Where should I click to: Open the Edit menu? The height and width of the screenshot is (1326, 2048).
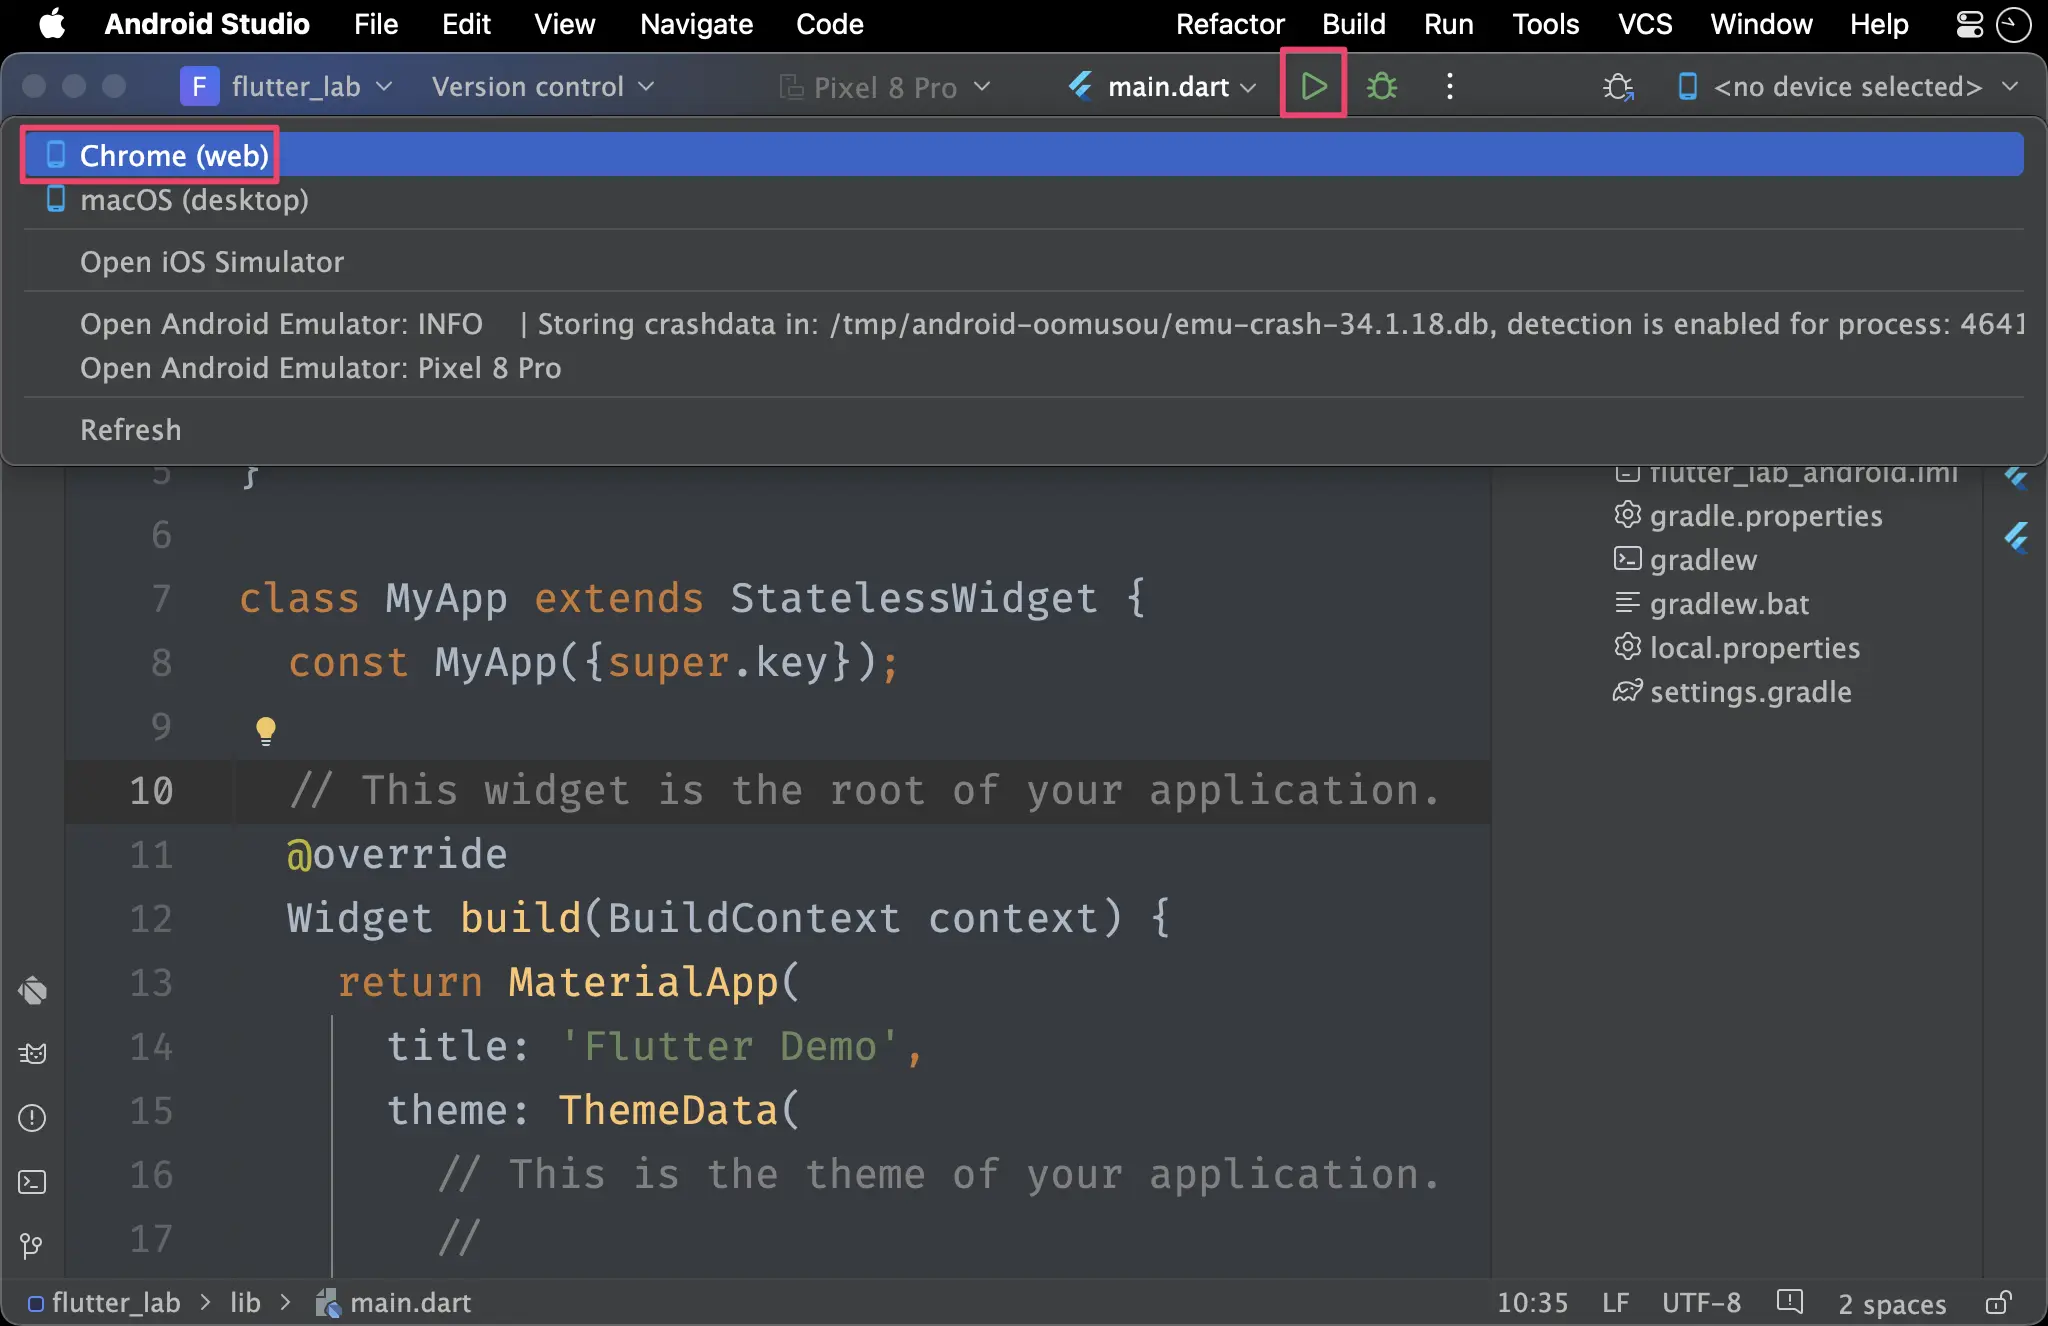coord(466,23)
